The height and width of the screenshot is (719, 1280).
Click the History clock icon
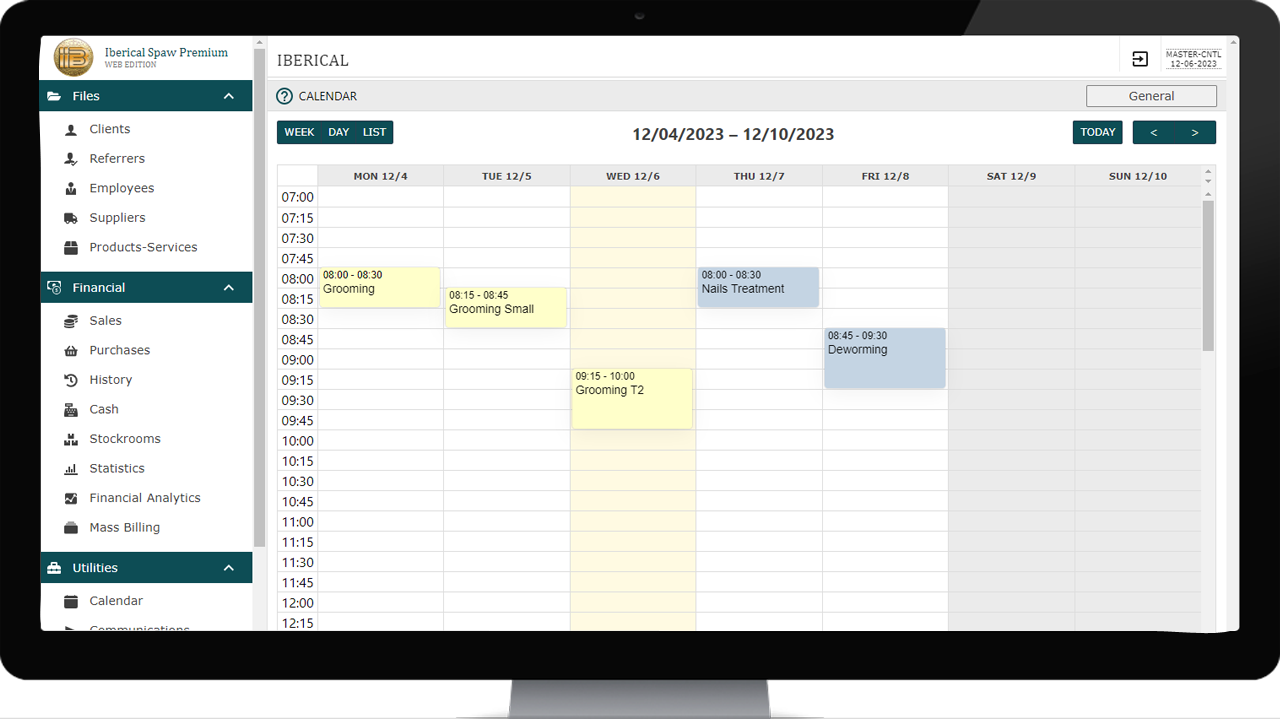(71, 380)
